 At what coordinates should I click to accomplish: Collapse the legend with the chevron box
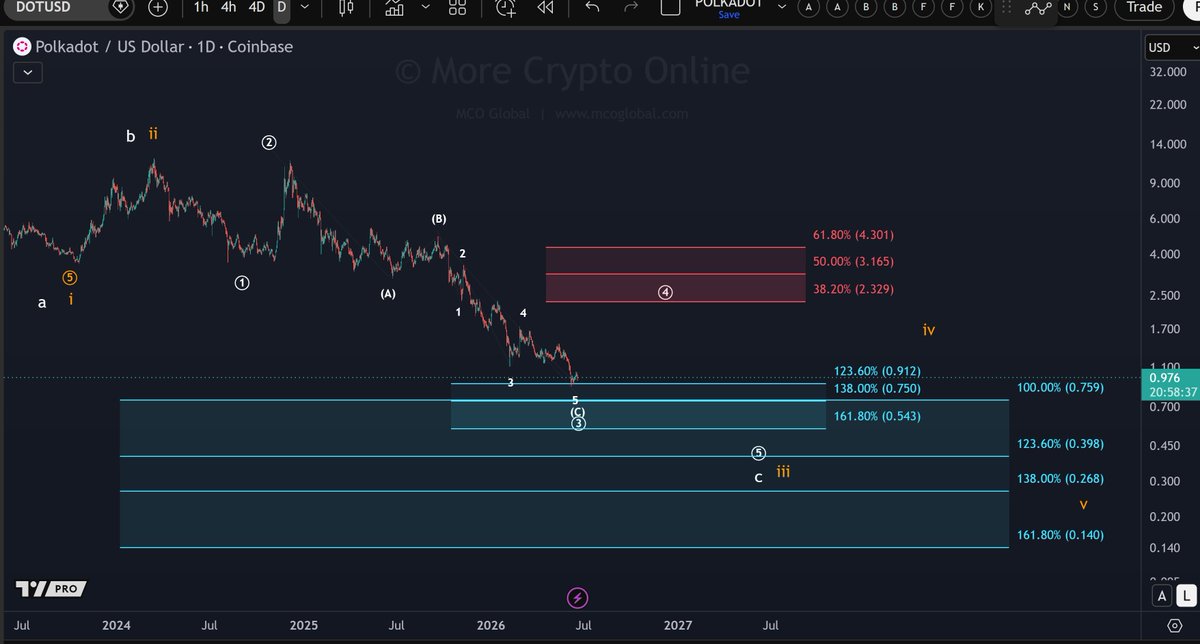point(27,71)
